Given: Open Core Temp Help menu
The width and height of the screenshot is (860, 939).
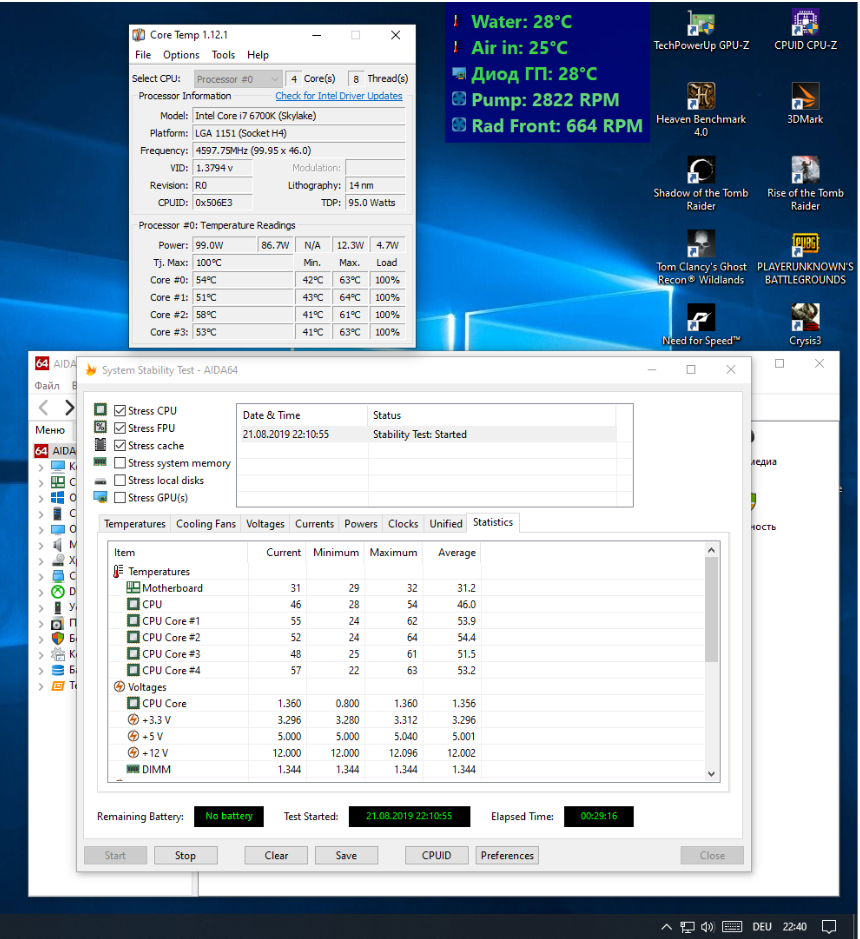Looking at the screenshot, I should [x=258, y=54].
